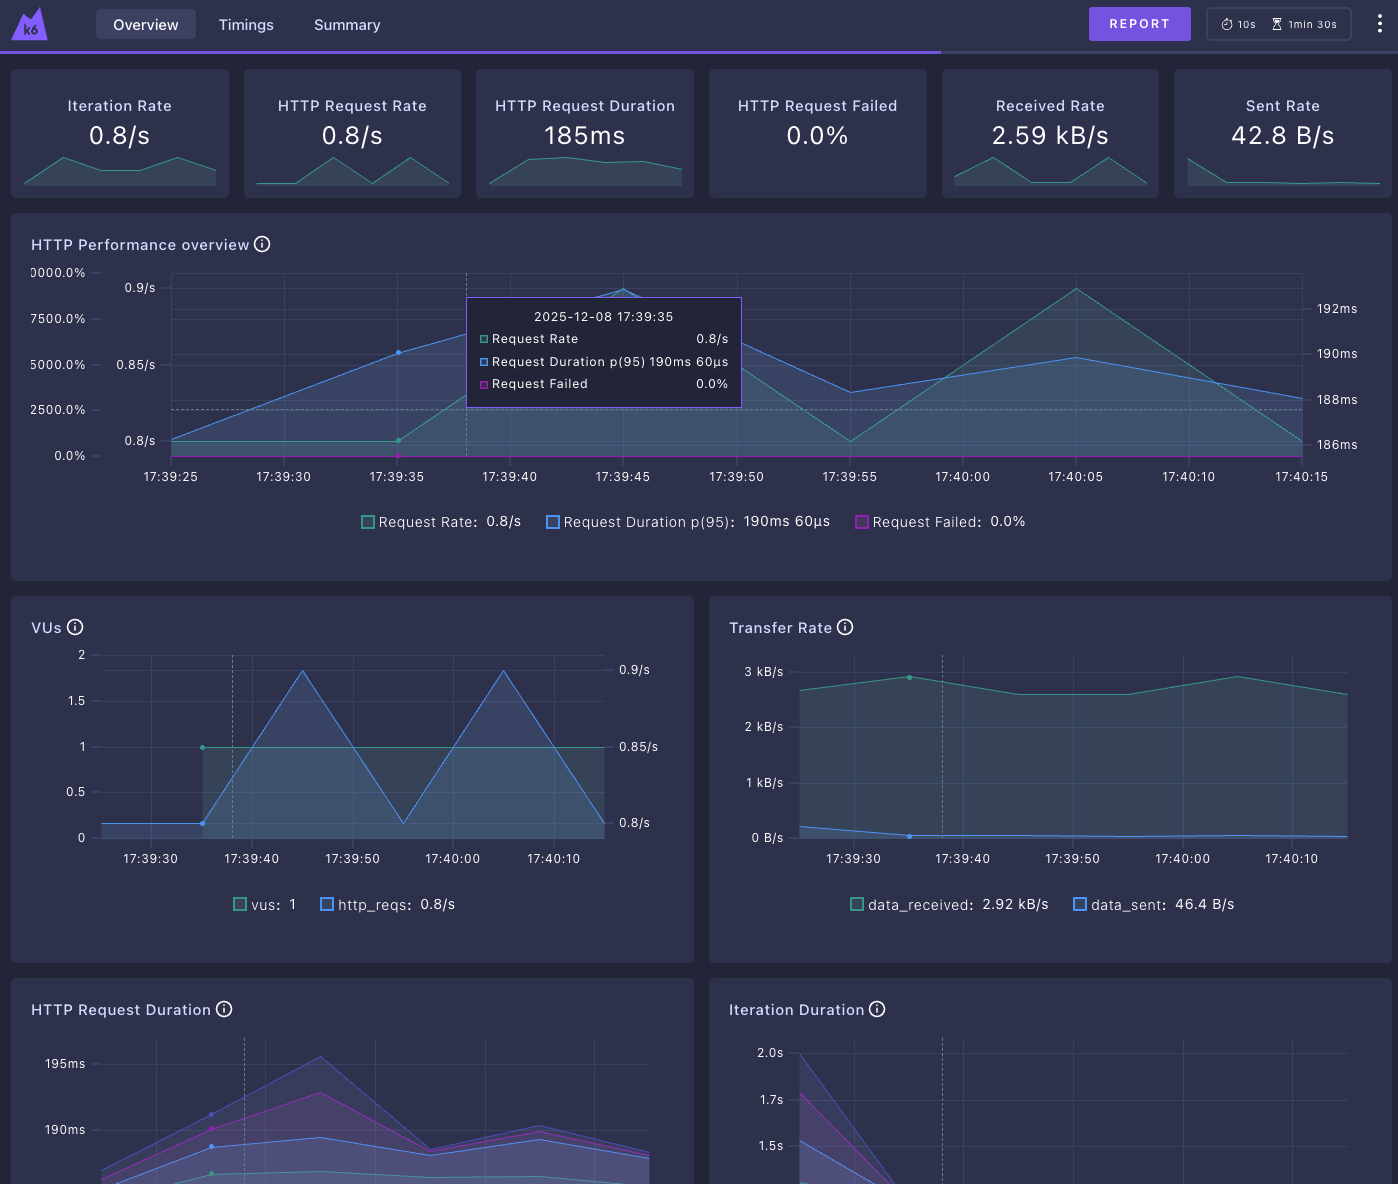
Task: Click info icon beside HTTP Request Duration chart
Action: (224, 1009)
